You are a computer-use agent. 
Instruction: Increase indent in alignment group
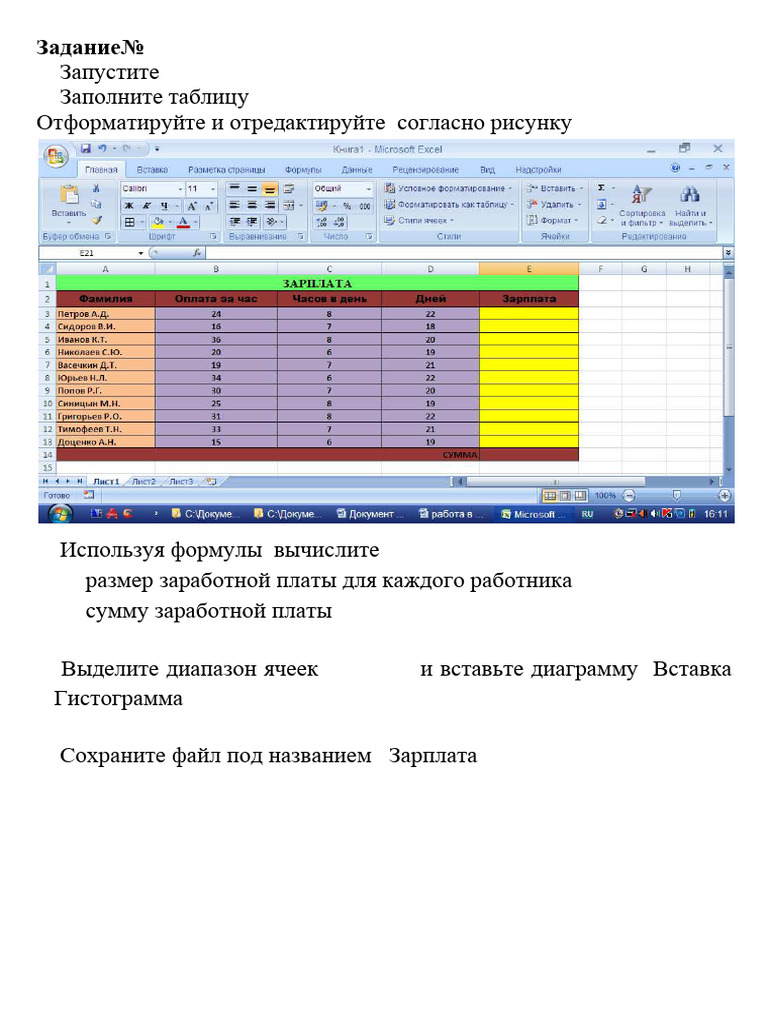point(252,222)
